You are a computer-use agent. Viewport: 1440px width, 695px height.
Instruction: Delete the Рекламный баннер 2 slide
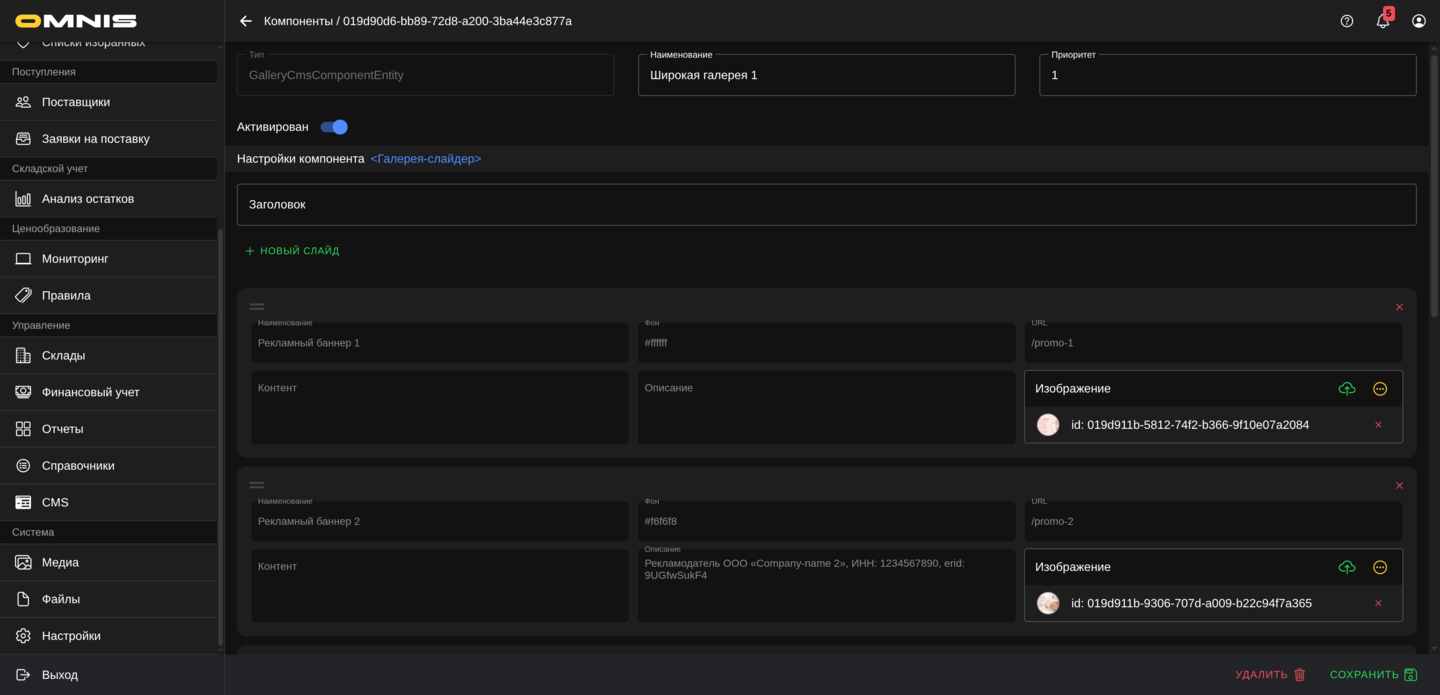[1399, 486]
